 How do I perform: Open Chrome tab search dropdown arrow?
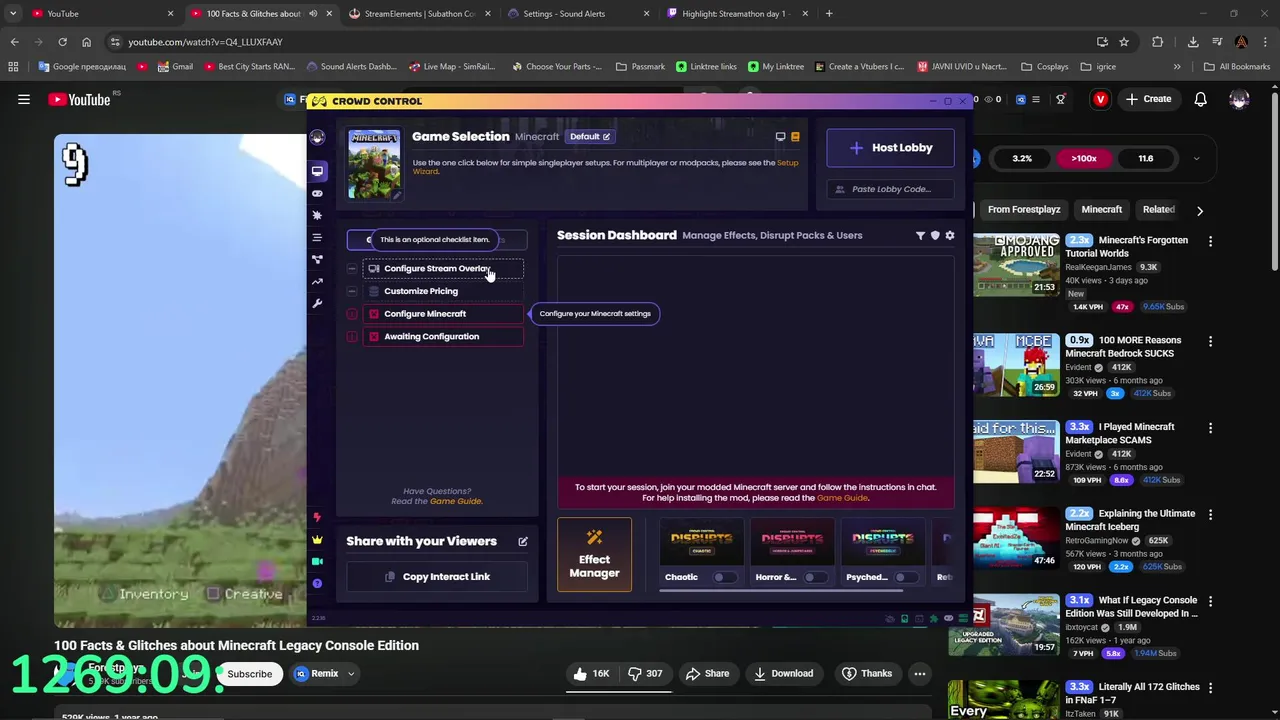pos(13,14)
